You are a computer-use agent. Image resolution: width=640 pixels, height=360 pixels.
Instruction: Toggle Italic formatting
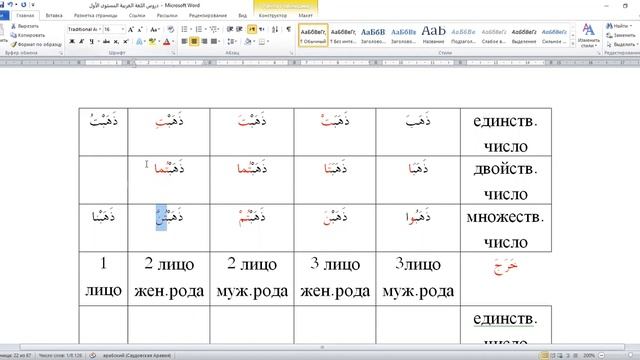coord(82,41)
